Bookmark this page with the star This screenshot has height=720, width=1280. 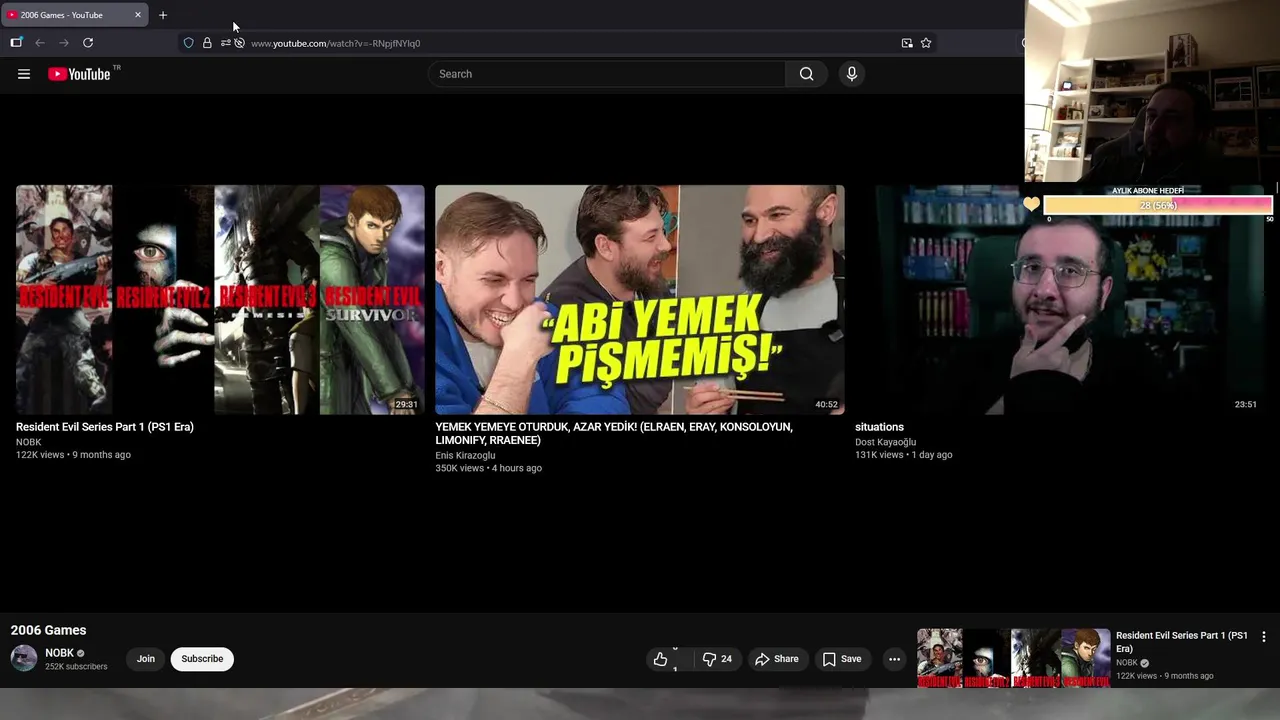click(926, 43)
